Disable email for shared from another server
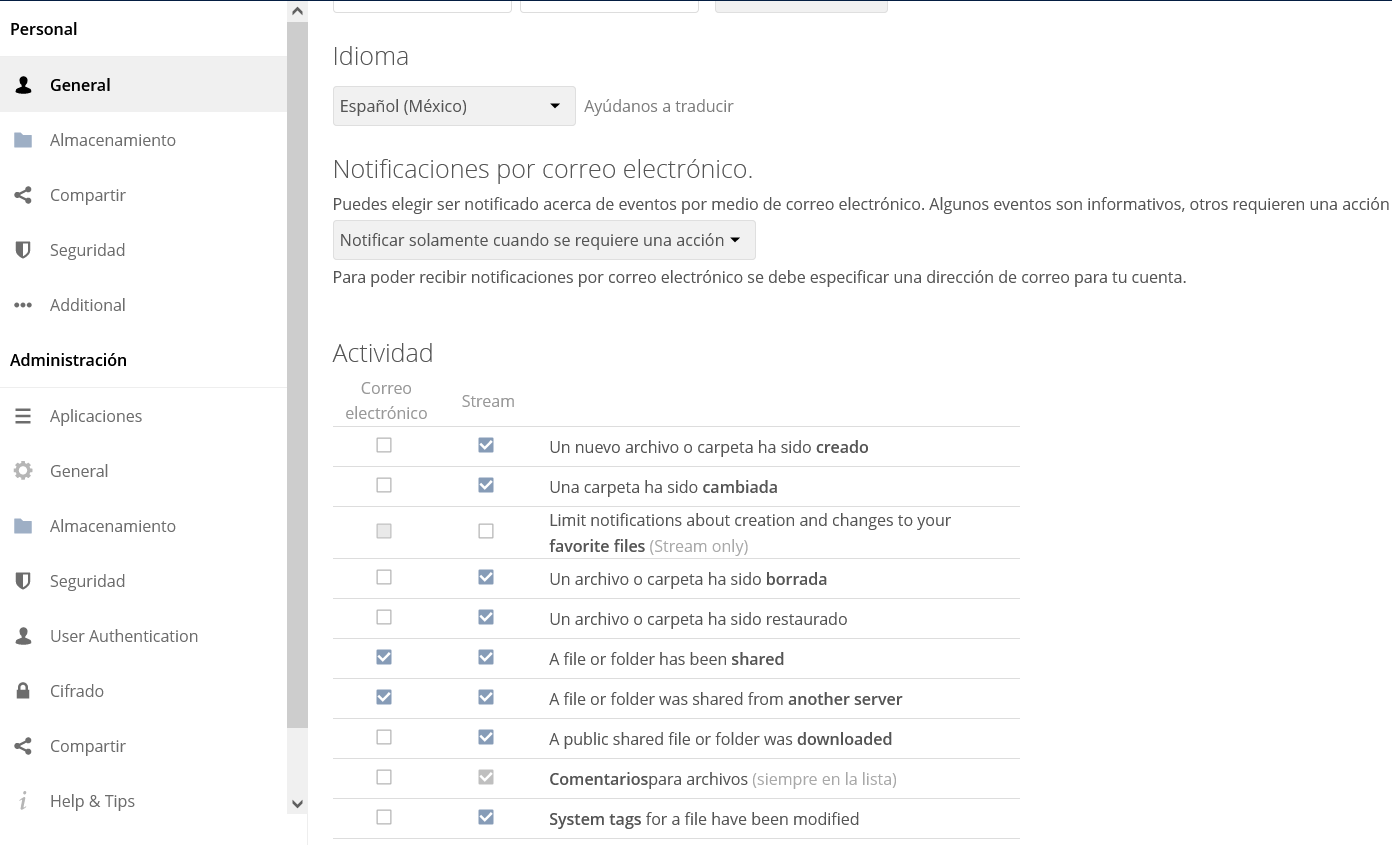The image size is (1392, 845). [x=384, y=697]
